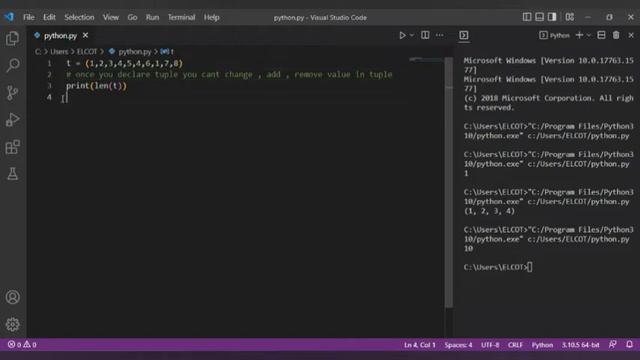Click the ELCOT breadcrumb segment
The width and height of the screenshot is (640, 360).
(x=87, y=52)
